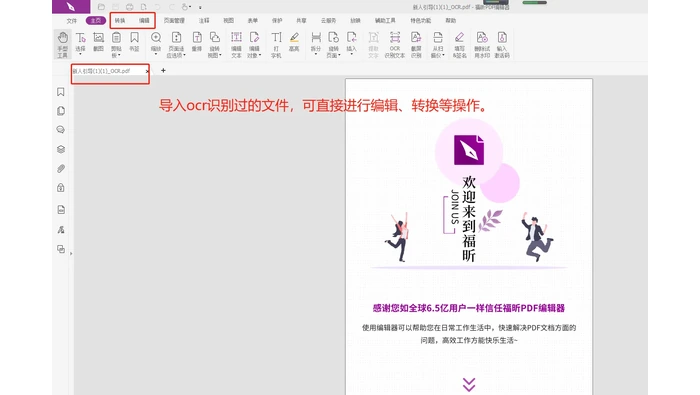Image resolution: width=700 pixels, height=395 pixels.
Task: Switch to the 转换 Convert ribbon tab
Action: tap(120, 21)
